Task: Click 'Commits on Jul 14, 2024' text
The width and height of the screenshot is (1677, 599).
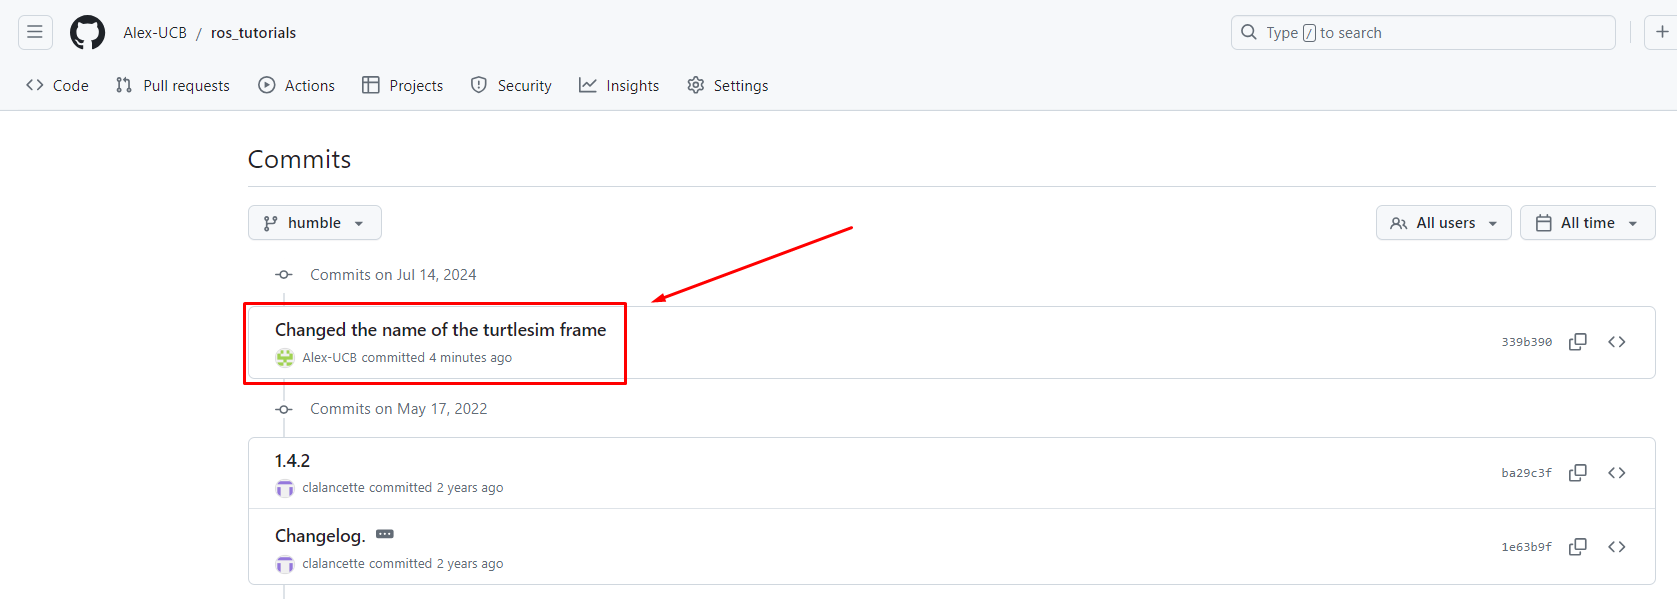Action: point(393,275)
